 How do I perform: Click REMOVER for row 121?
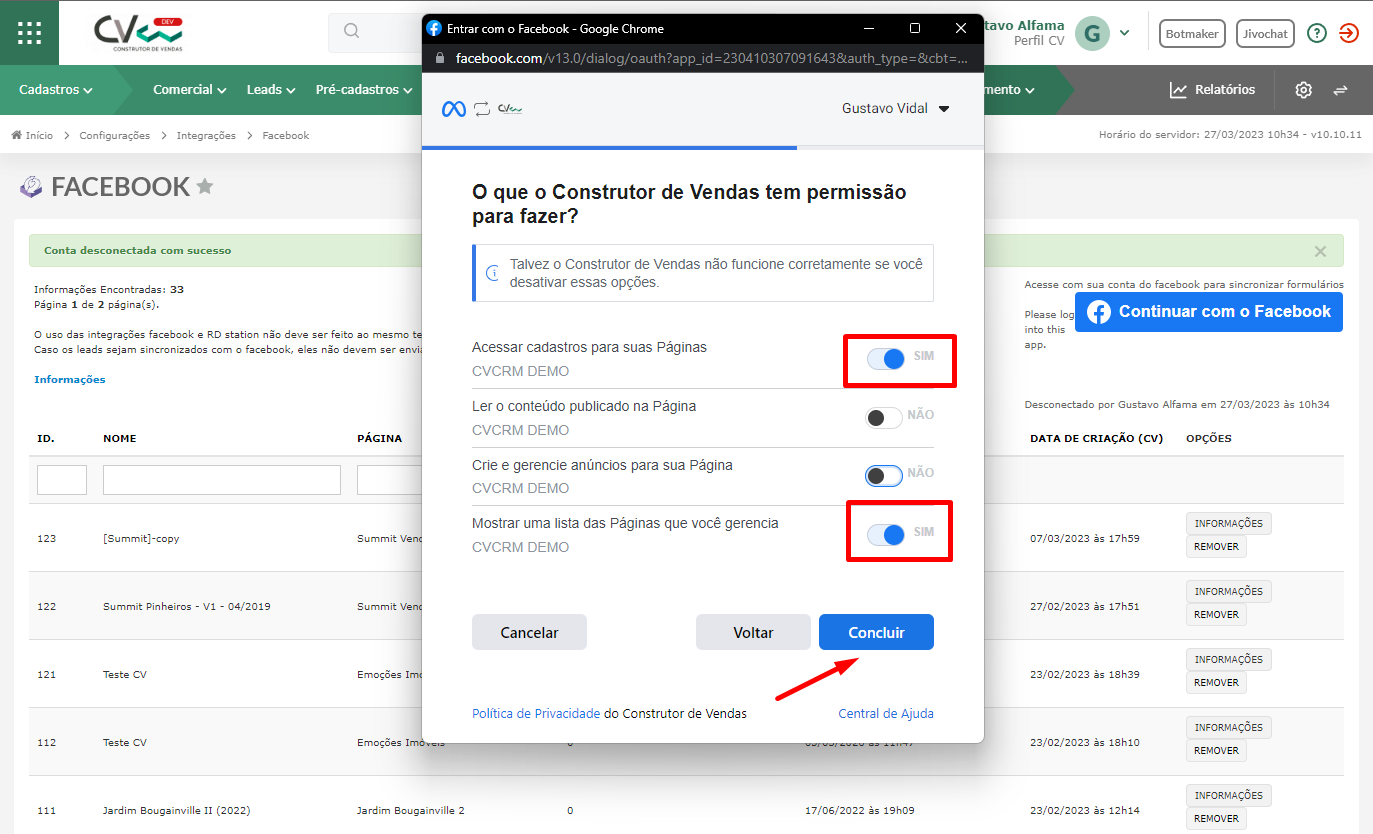[x=1216, y=683]
